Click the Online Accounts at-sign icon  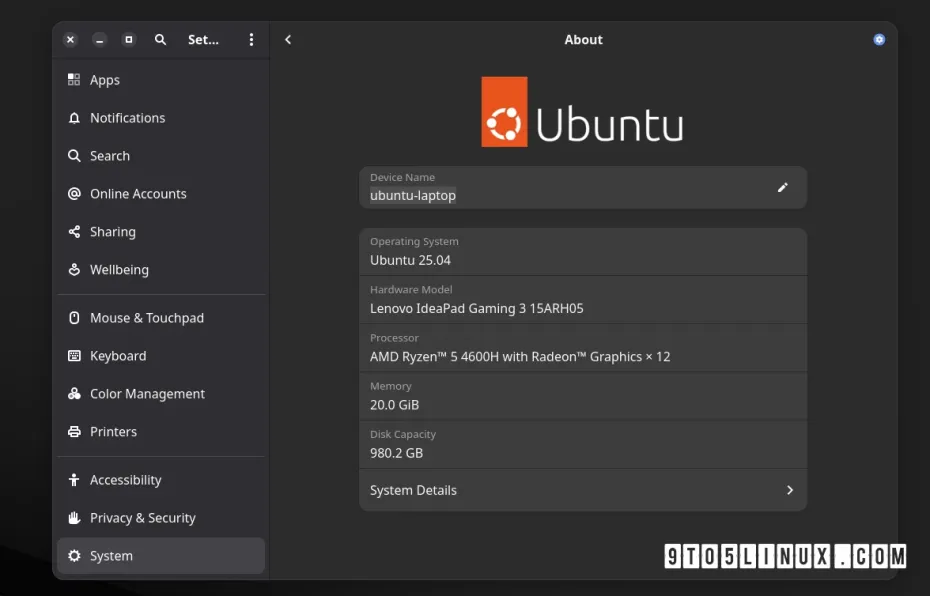coord(74,193)
